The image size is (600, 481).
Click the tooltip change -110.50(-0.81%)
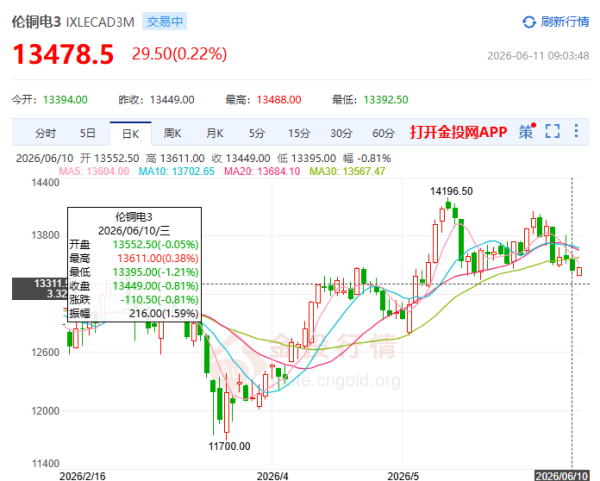(160, 300)
